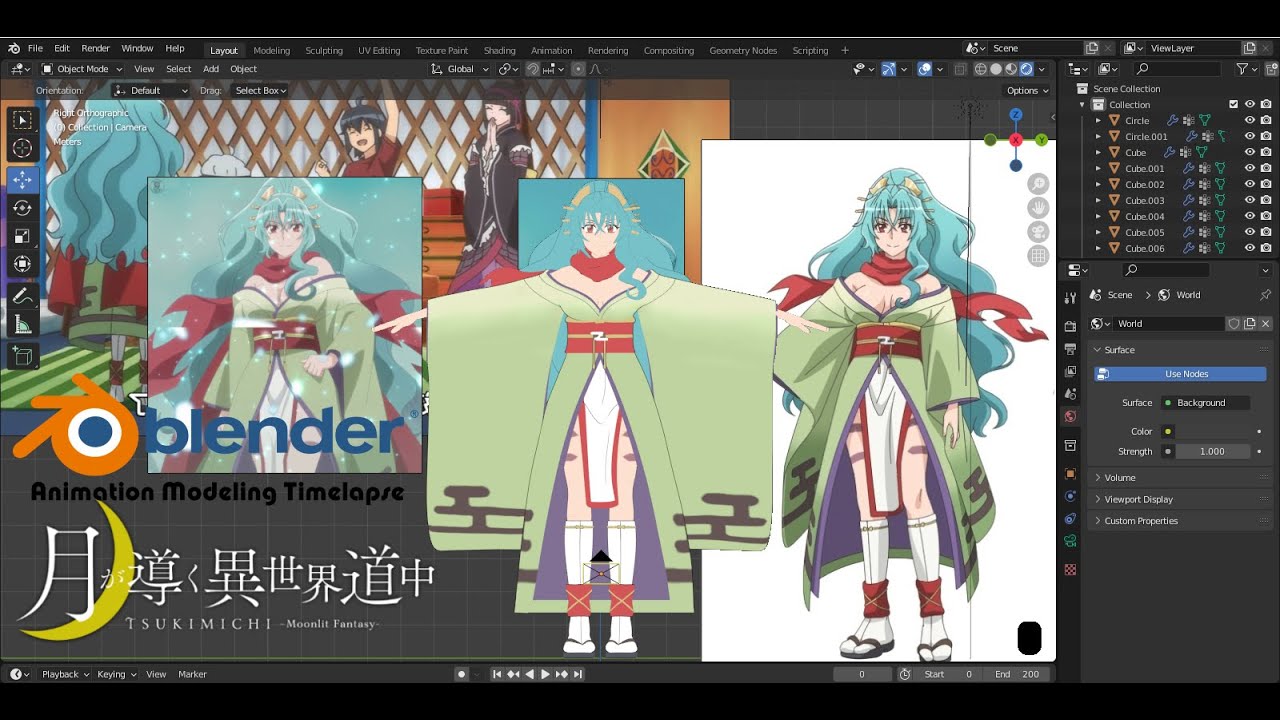Activate the Rotate tool
The height and width of the screenshot is (720, 1280).
(22, 208)
